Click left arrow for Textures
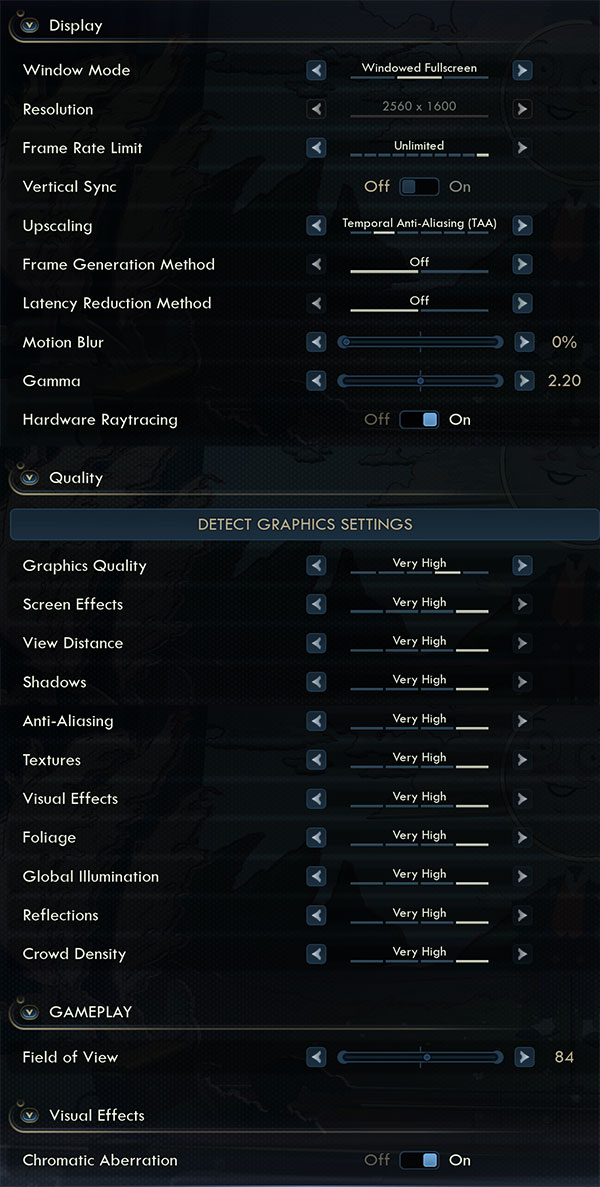This screenshot has height=1187, width=600. [x=317, y=761]
